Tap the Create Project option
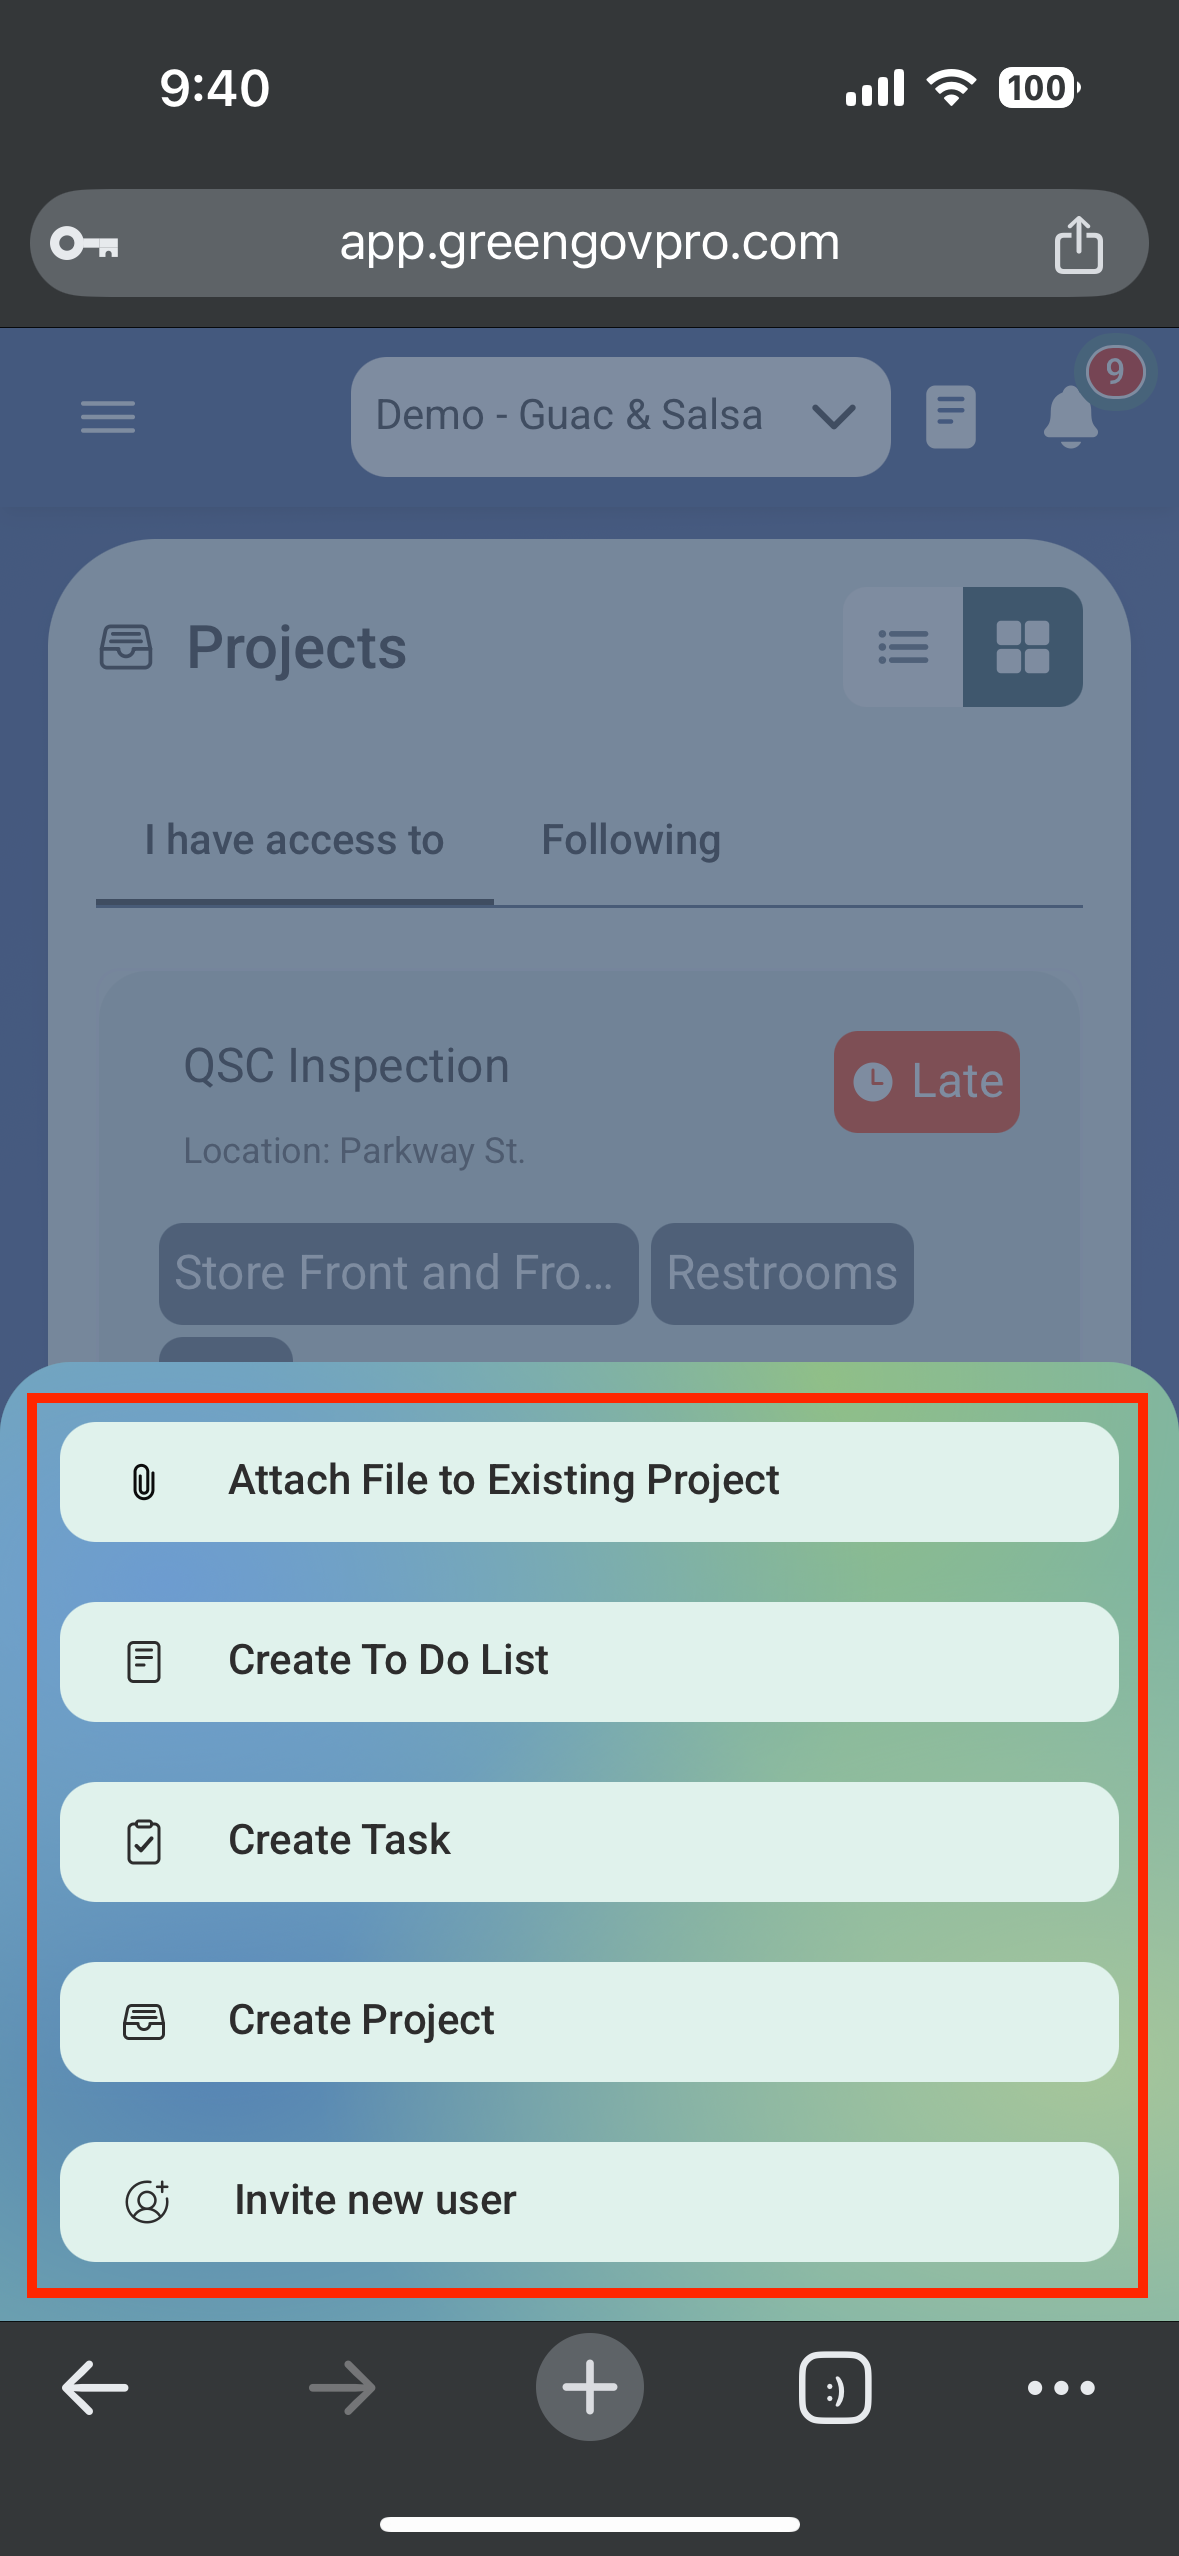This screenshot has height=2556, width=1179. (589, 2021)
